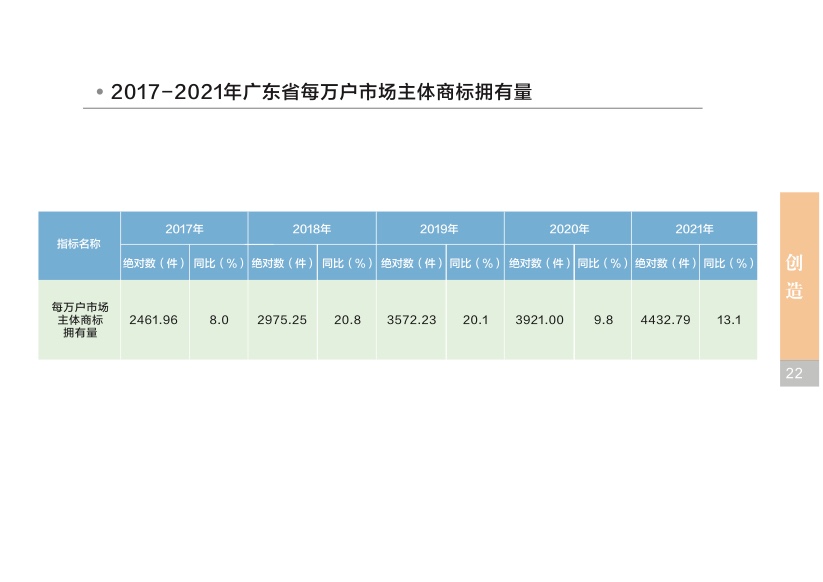823x582 pixels.
Task: Select the 13.1 percentage cell
Action: coord(728,320)
